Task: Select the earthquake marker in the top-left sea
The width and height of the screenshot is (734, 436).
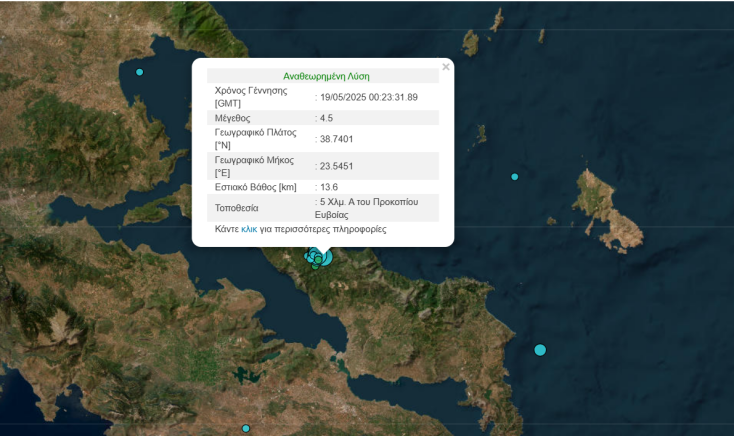Action: click(139, 72)
